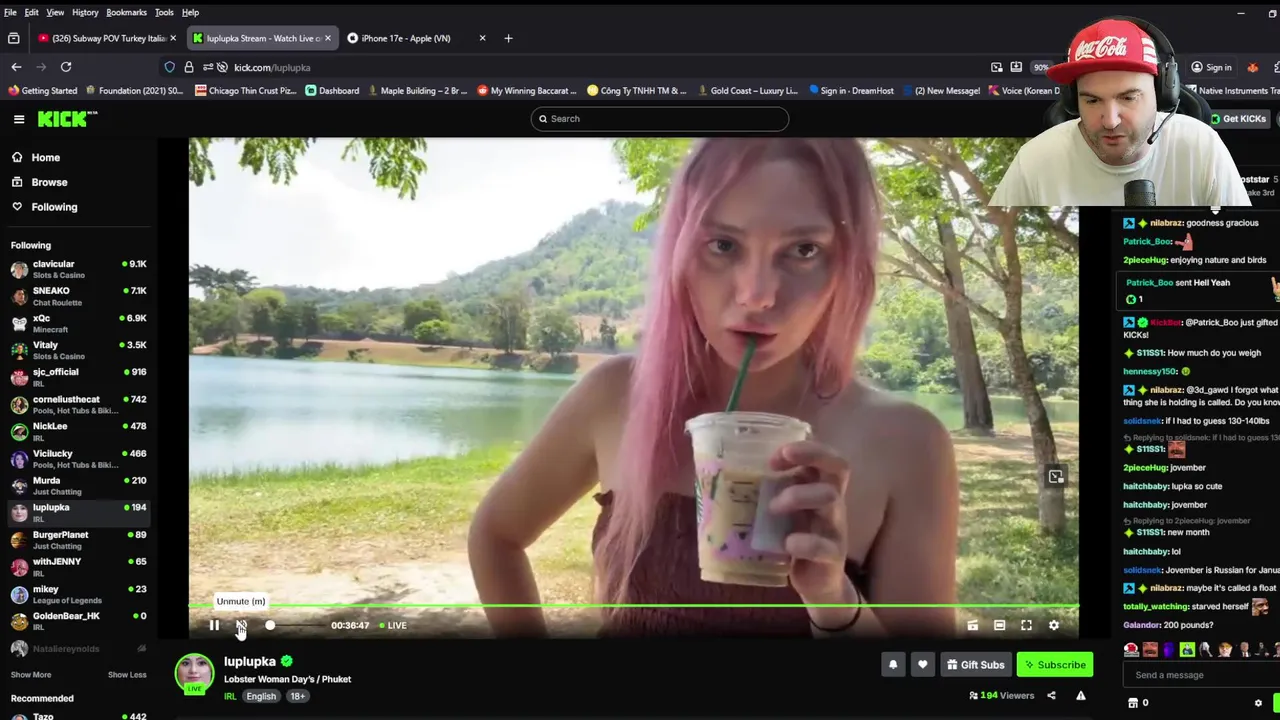Open player settings gear
The height and width of the screenshot is (720, 1280).
(x=1053, y=625)
